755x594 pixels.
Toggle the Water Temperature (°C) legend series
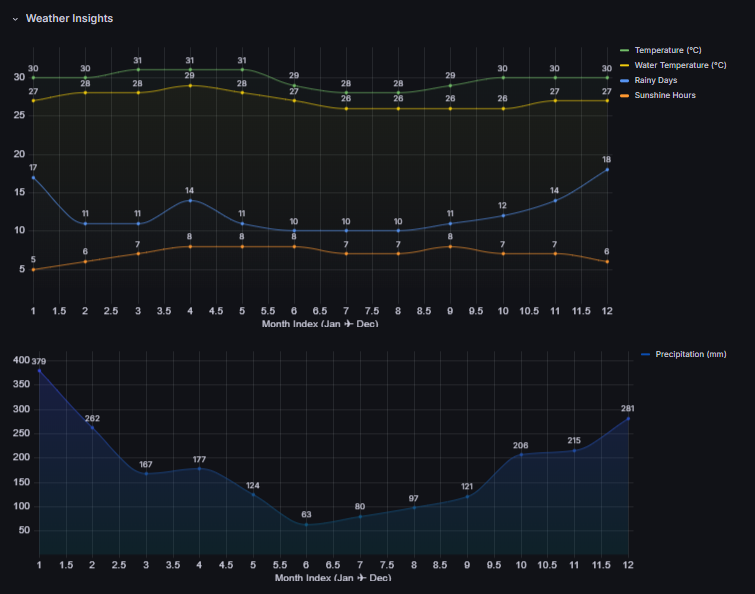680,65
